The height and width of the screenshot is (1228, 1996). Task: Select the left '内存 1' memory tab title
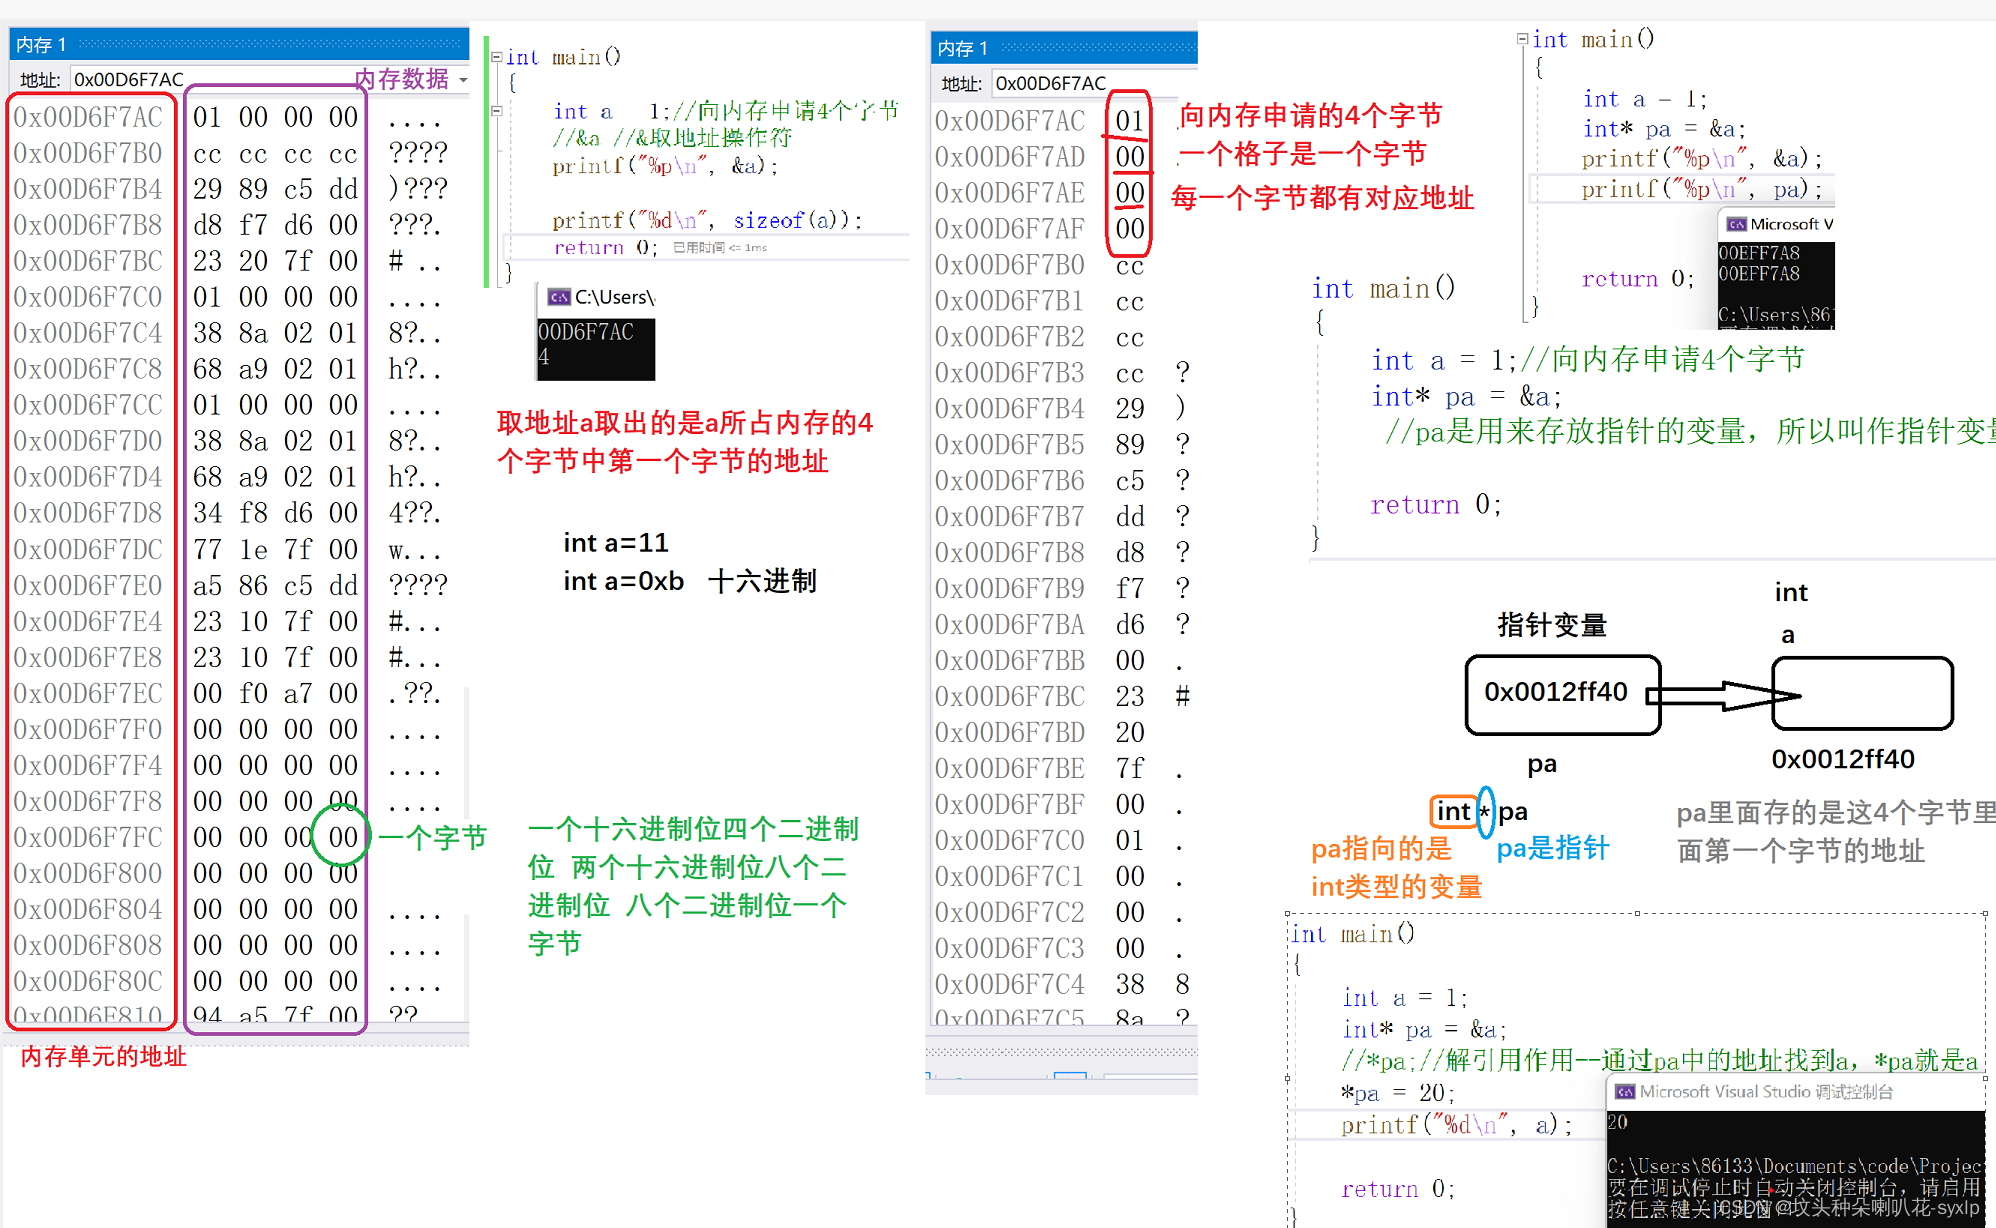41,45
